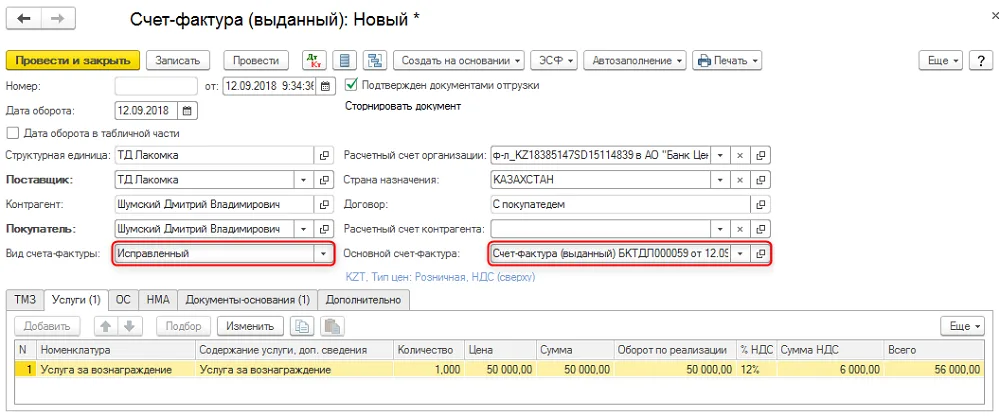Clear Расчетный счет организации field
Screen dimensions: 1000x416
(x=740, y=155)
